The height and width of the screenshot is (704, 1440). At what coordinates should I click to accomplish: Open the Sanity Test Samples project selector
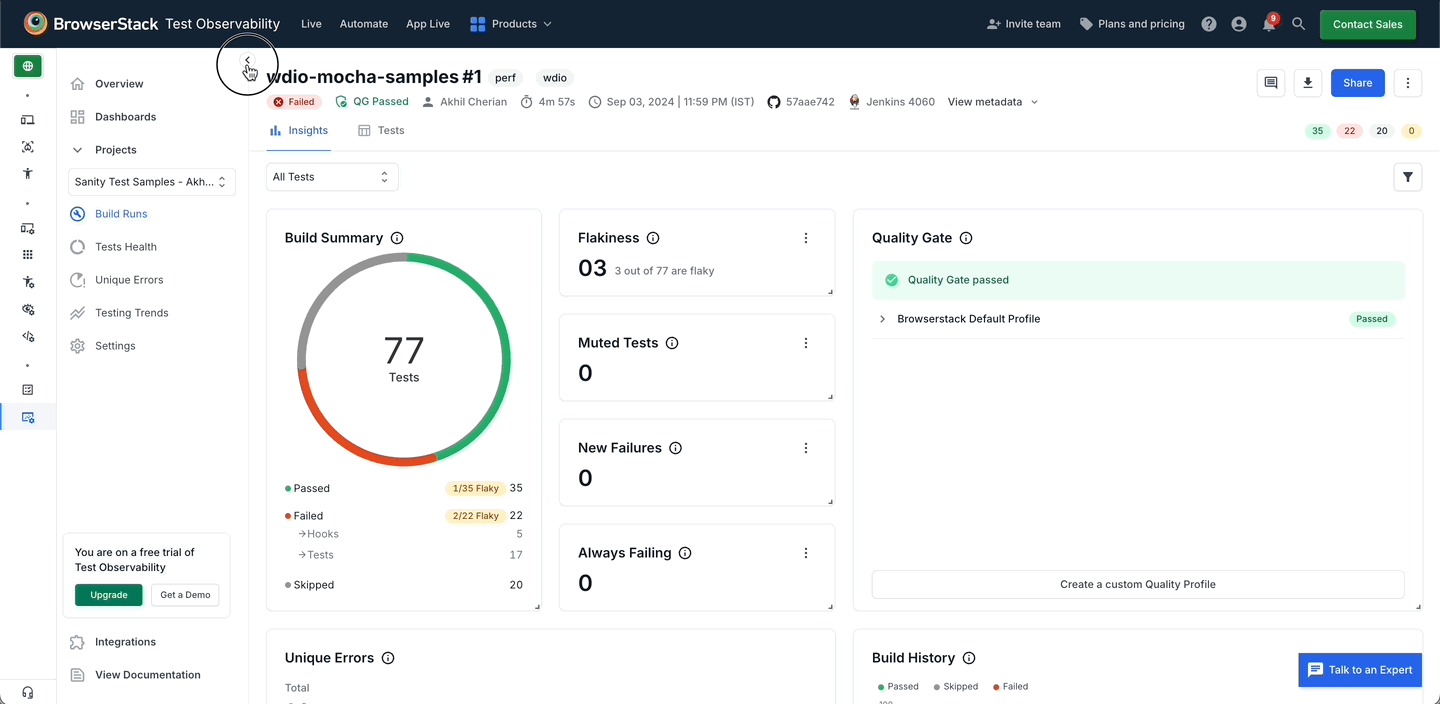pos(152,182)
